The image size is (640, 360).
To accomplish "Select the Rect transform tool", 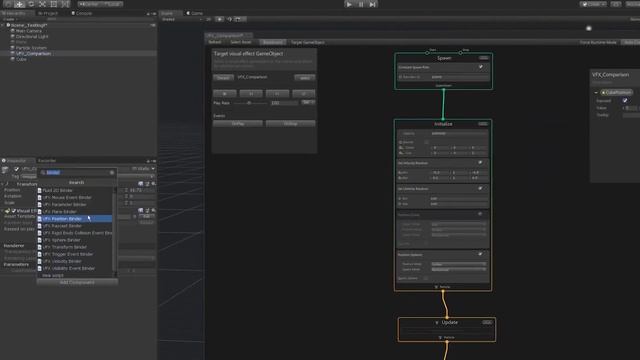I will point(54,4).
